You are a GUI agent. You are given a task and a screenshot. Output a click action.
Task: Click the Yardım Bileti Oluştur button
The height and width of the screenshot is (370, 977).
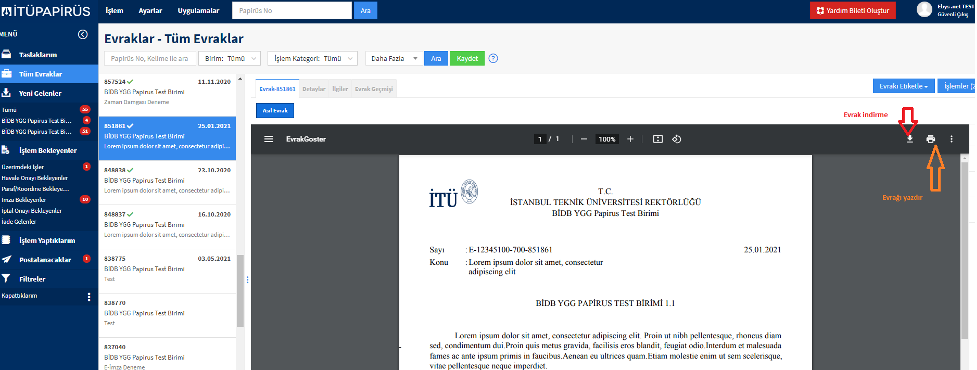852,11
